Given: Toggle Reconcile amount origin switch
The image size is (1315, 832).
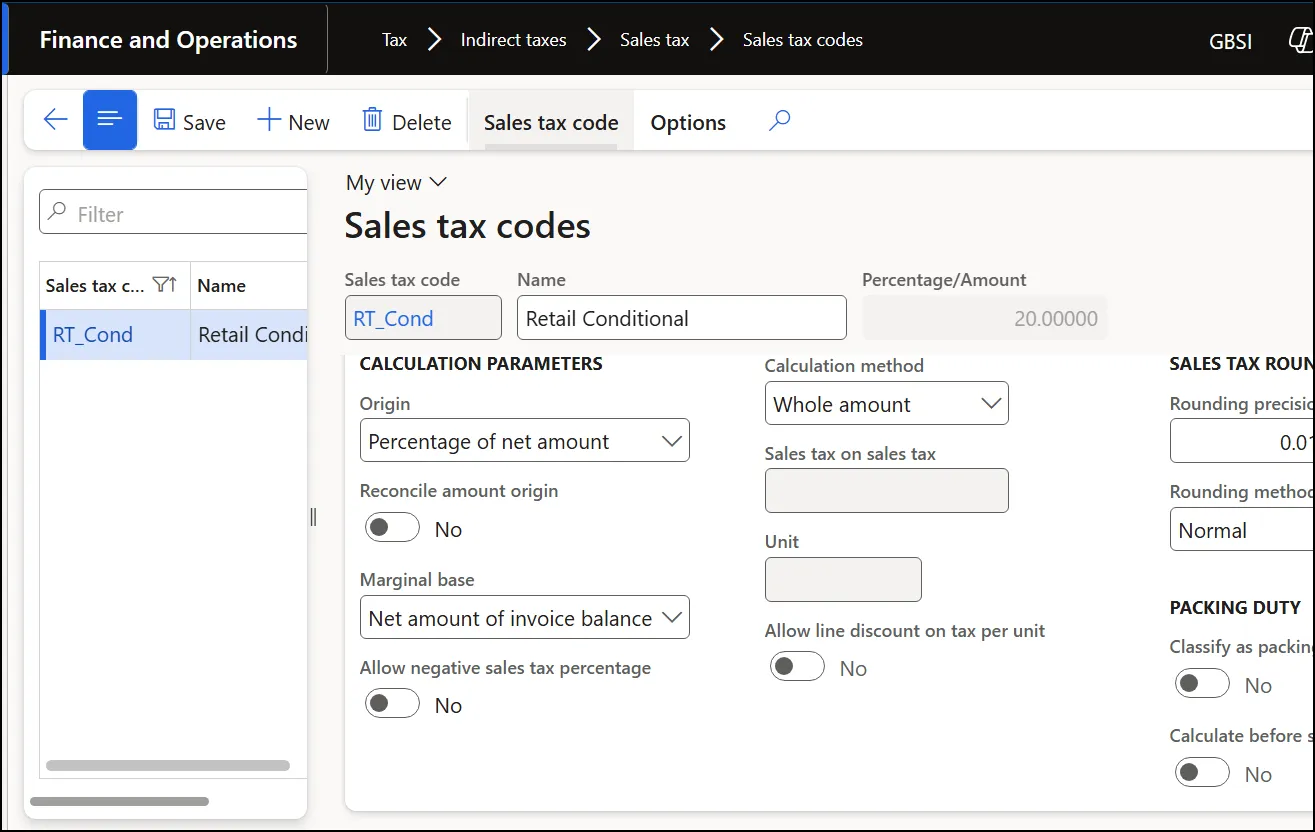Looking at the screenshot, I should pyautogui.click(x=392, y=528).
